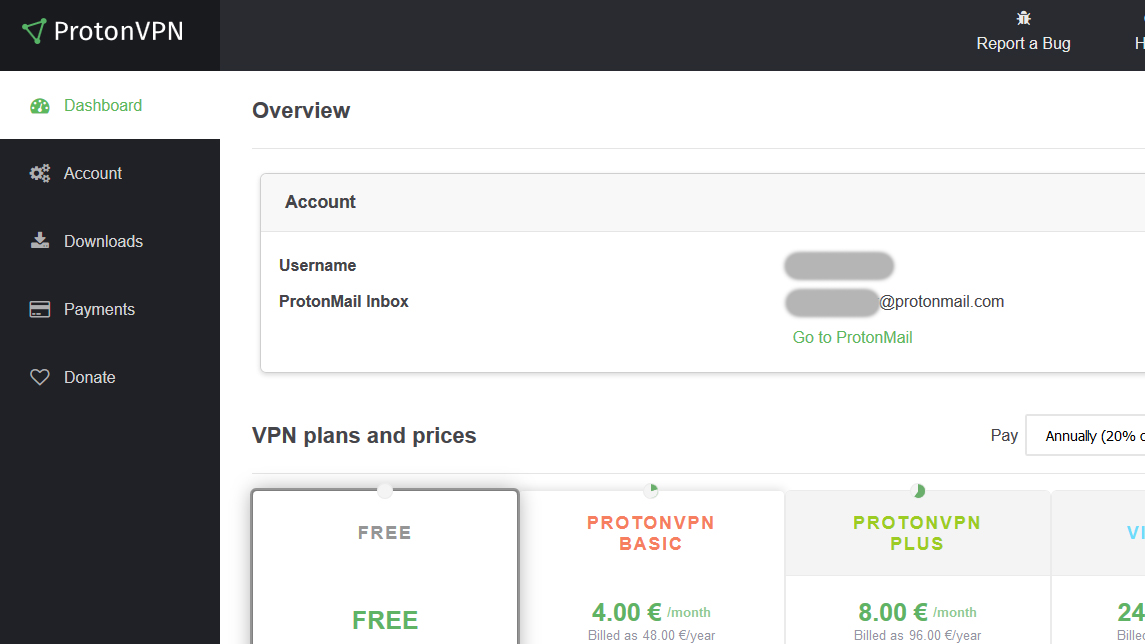Viewport: 1145px width, 644px height.
Task: Click the ProtonVPN logo icon
Action: coord(34,31)
